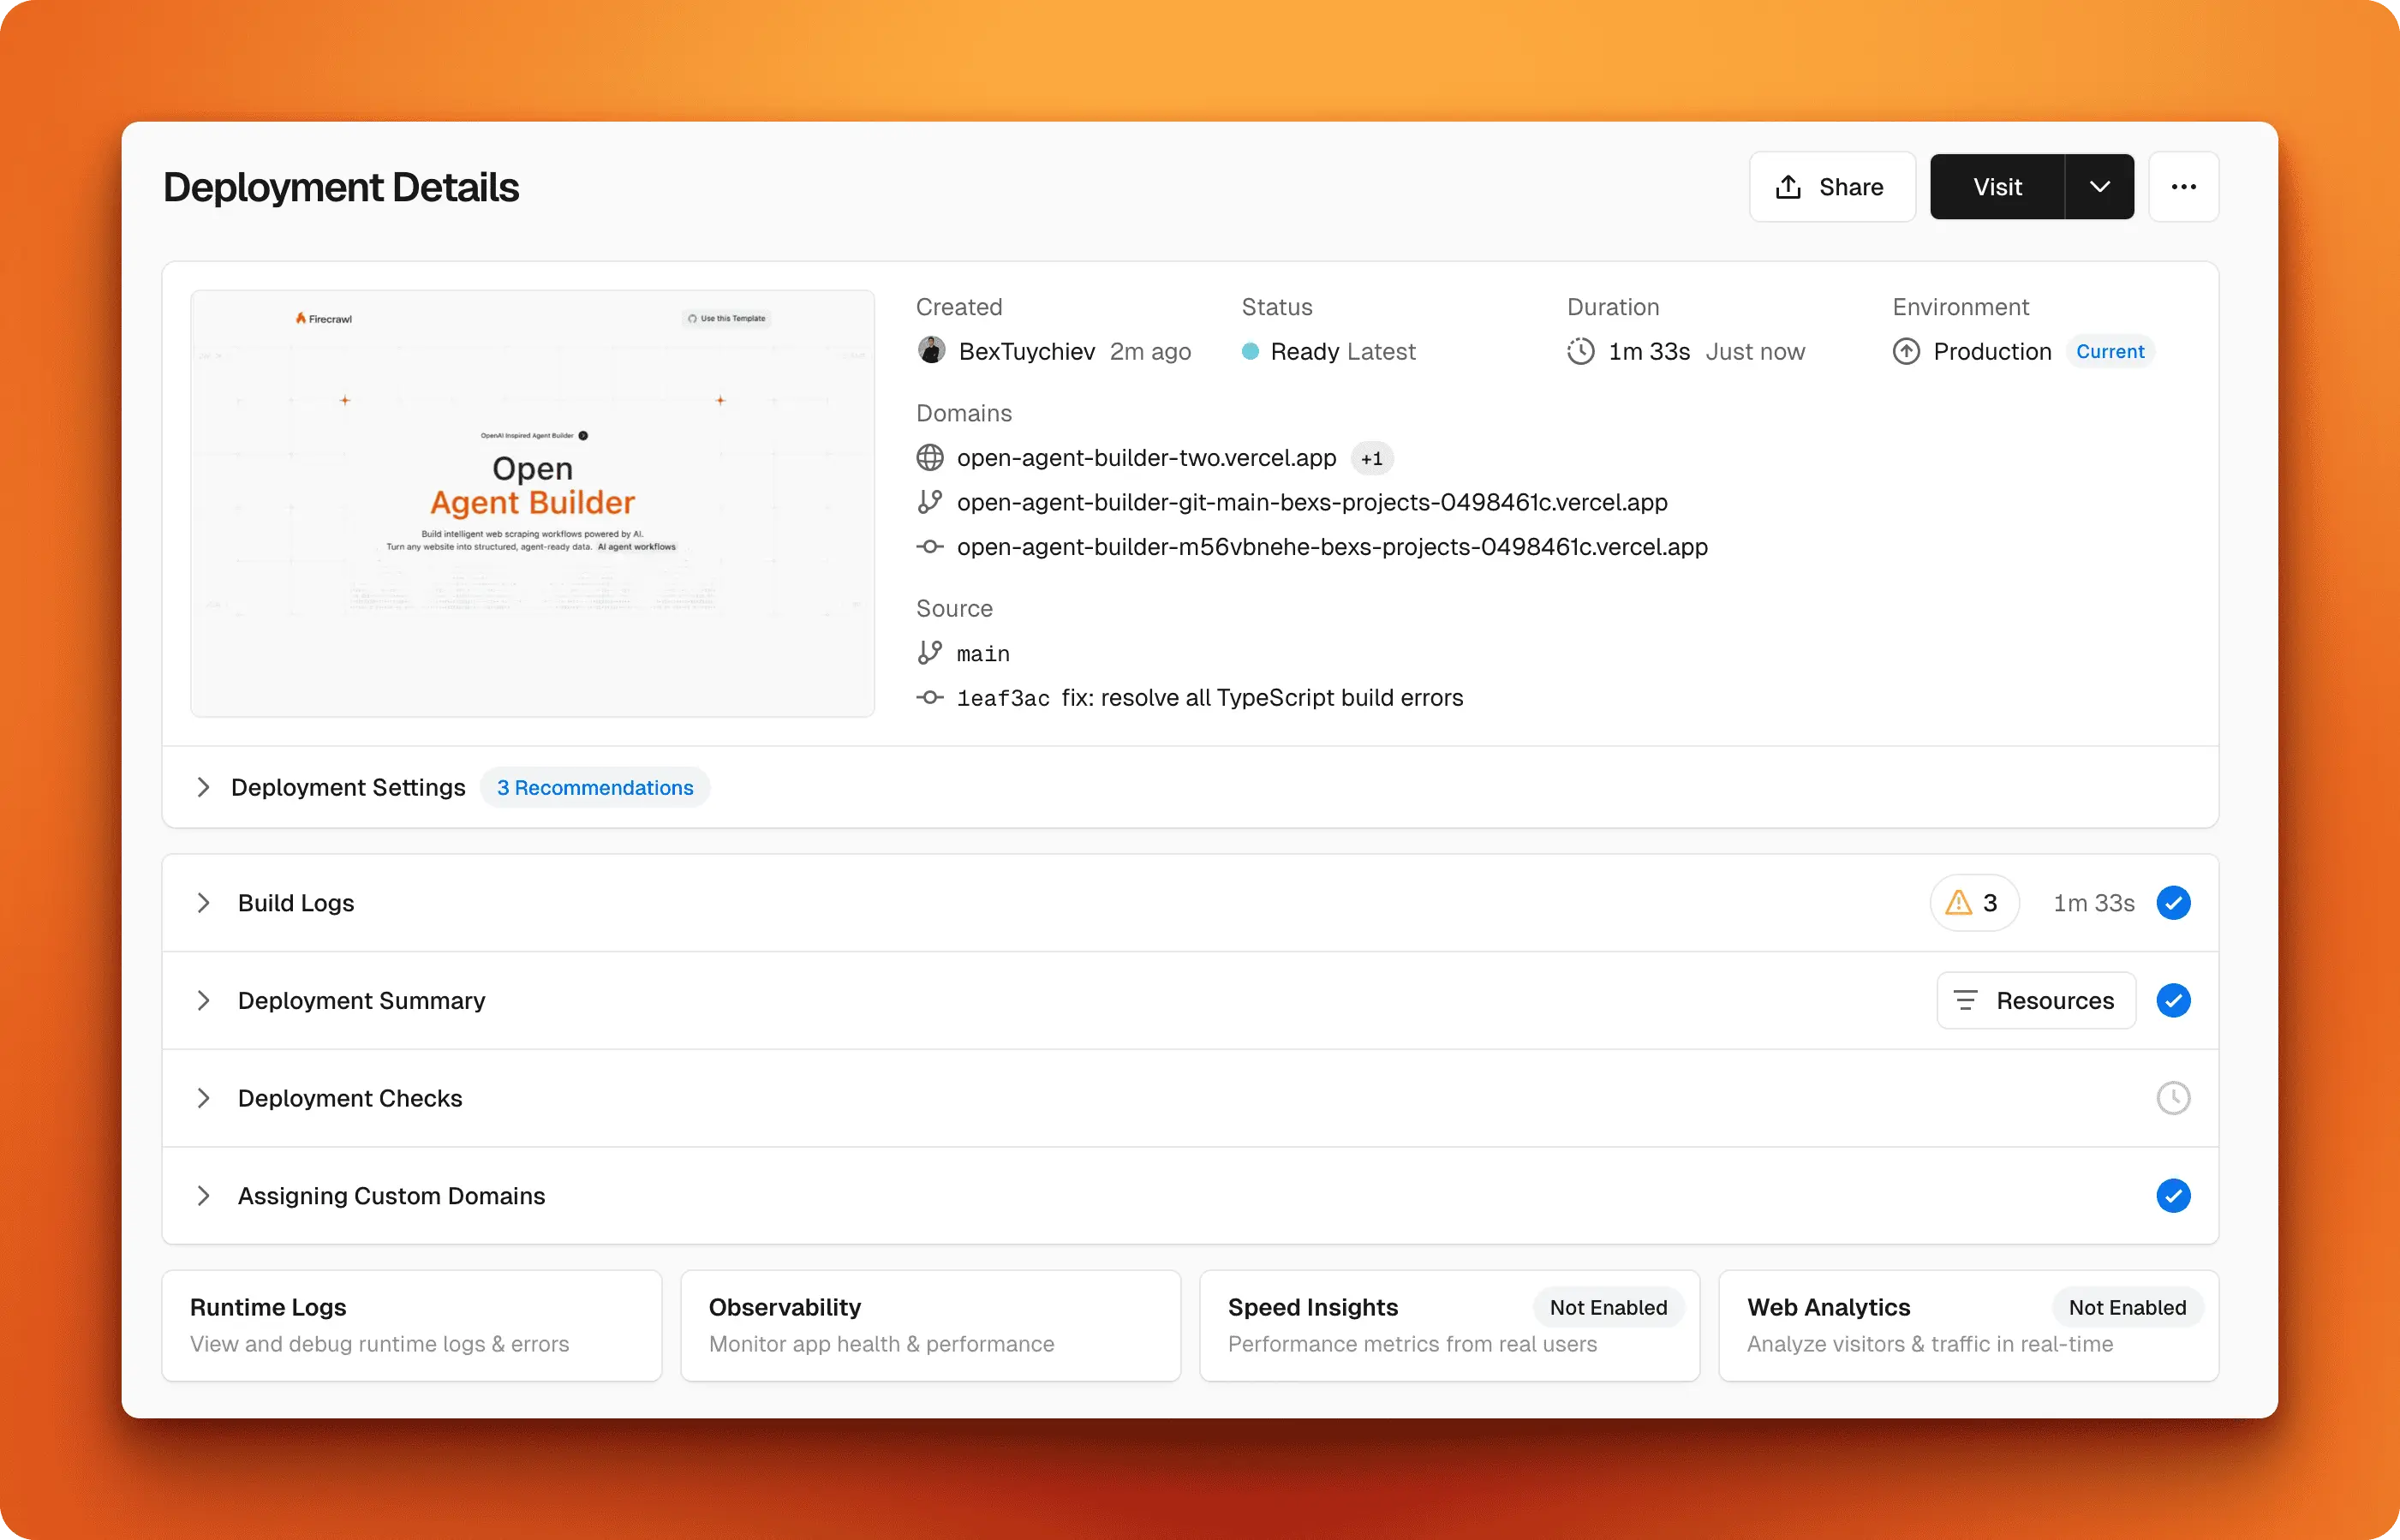Click the globe icon beside primary domain
Viewport: 2400px width, 1540px height.
pos(930,458)
